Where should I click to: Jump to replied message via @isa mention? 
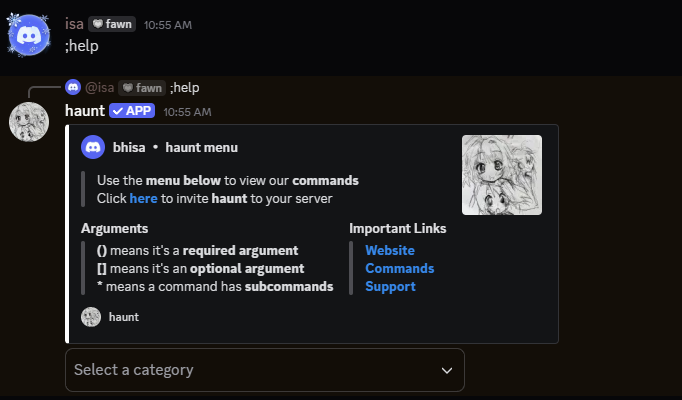pos(100,88)
